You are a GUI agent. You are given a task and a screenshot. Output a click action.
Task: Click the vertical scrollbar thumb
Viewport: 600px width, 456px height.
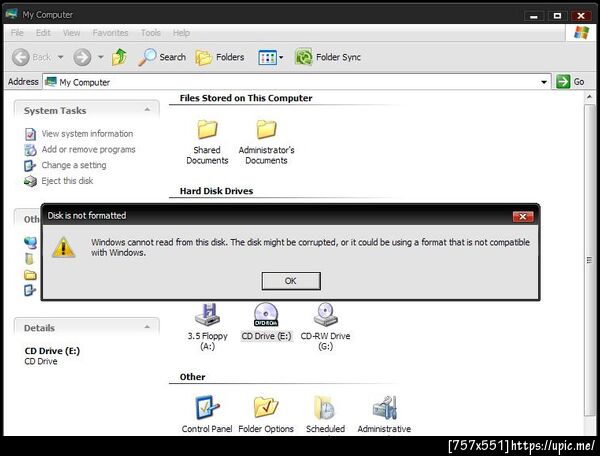pyautogui.click(x=589, y=260)
